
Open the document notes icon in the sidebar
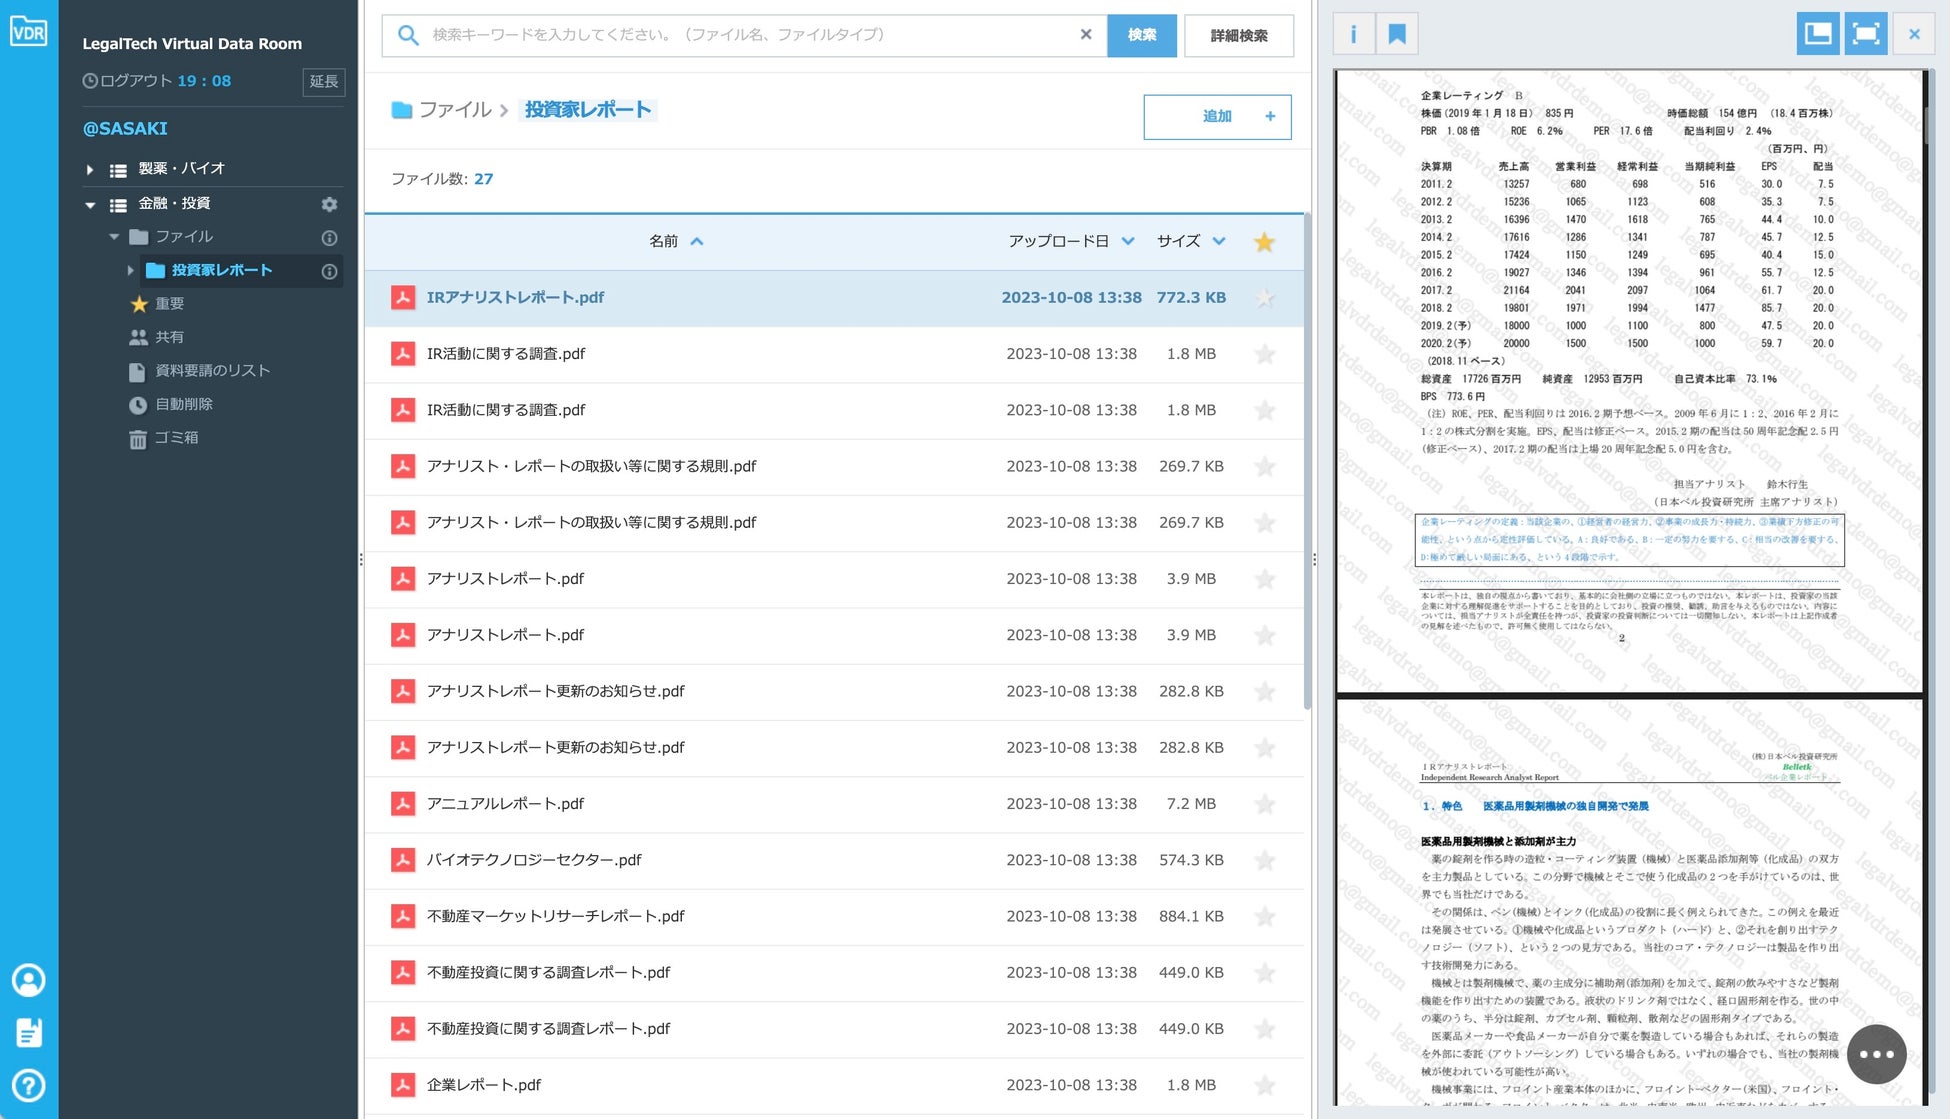point(28,1032)
